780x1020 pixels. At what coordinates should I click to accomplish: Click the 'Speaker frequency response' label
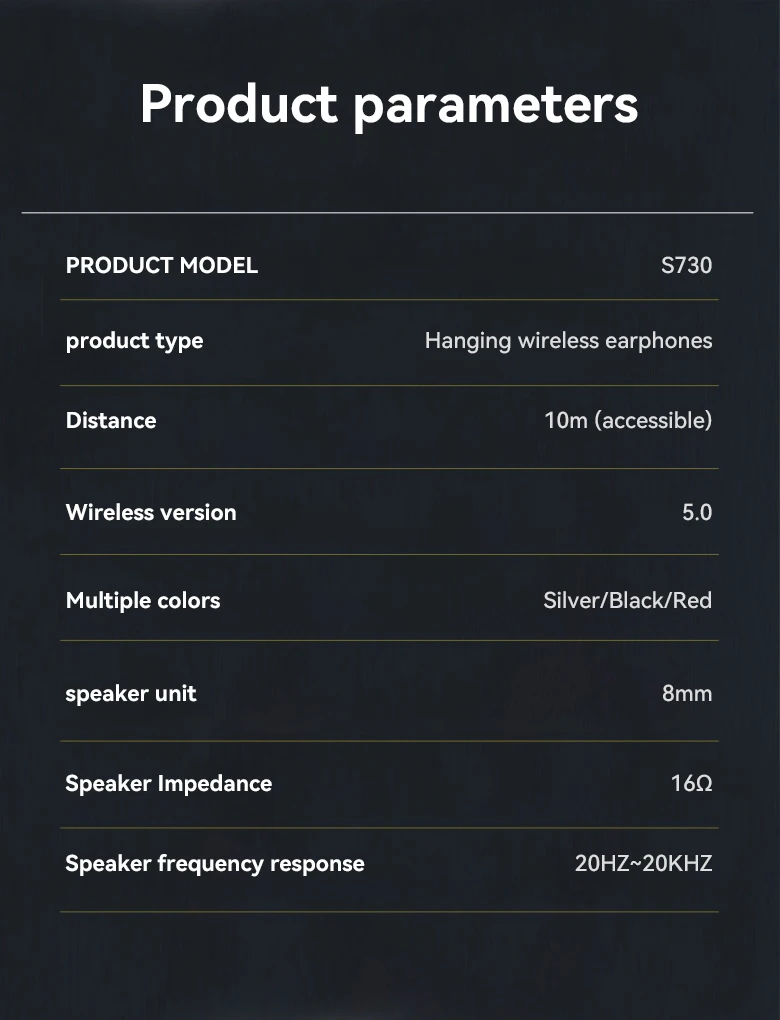(x=215, y=864)
